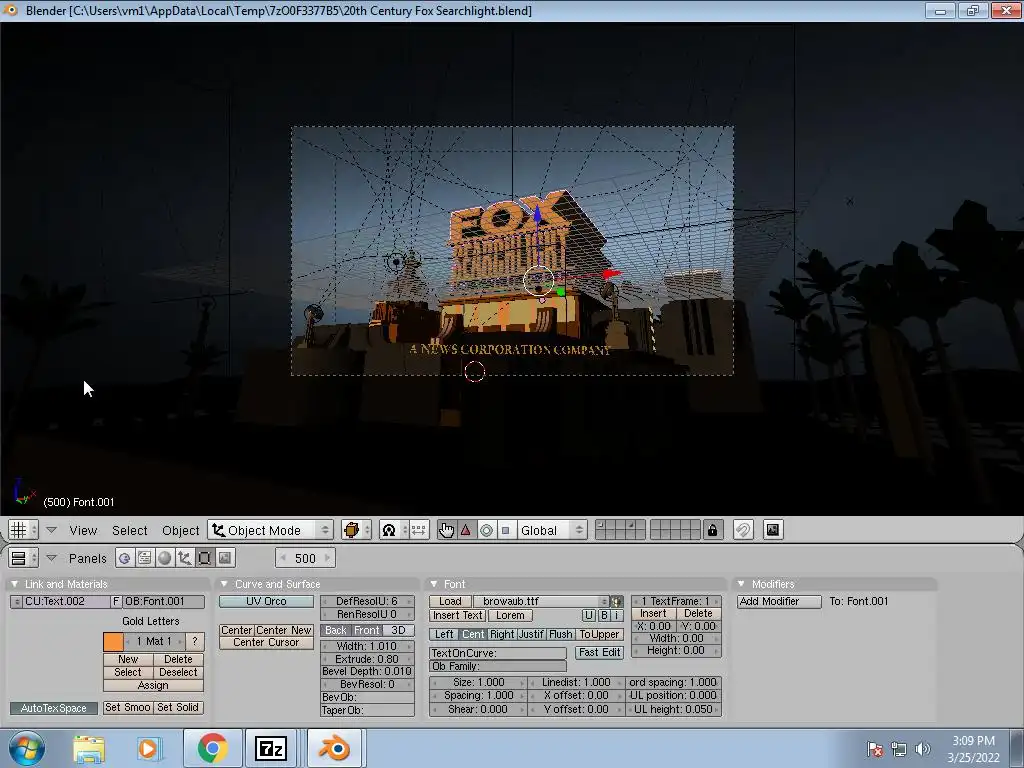This screenshot has width=1024, height=768.
Task: Toggle the Front curve fill option
Action: pyautogui.click(x=366, y=630)
